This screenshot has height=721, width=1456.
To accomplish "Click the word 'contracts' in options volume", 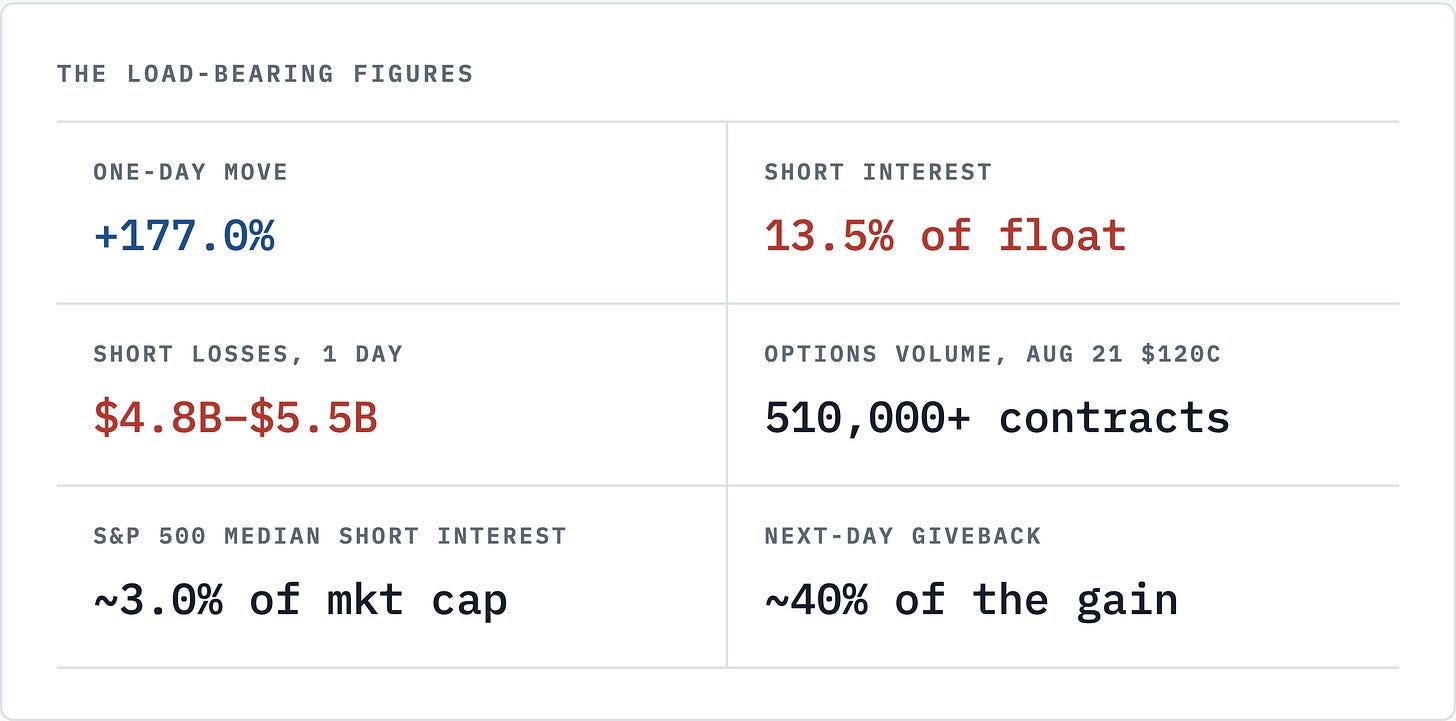I will tap(1114, 418).
